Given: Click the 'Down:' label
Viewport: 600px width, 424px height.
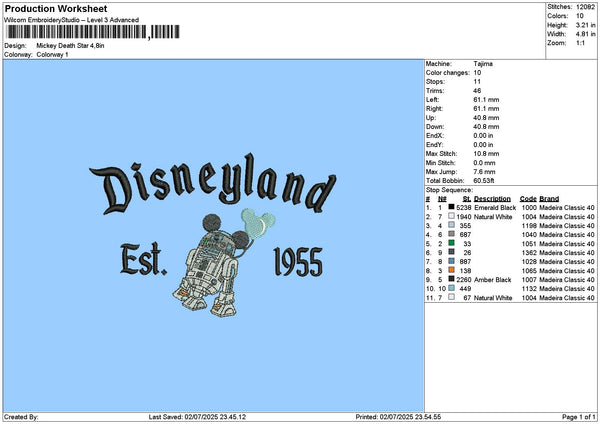Looking at the screenshot, I should tap(435, 127).
